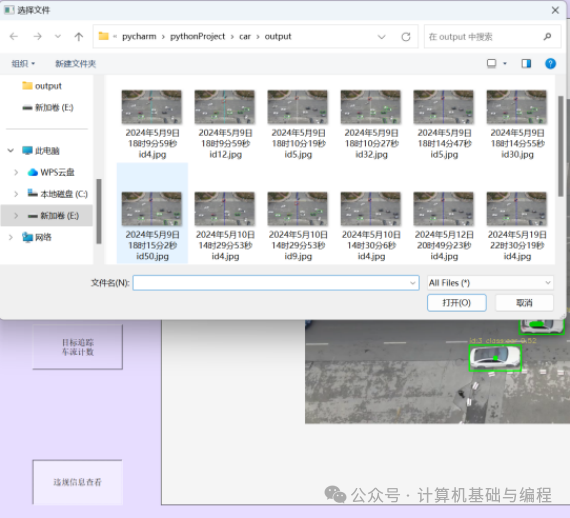Select file 18时14分55秒 id30.jpg
The height and width of the screenshot is (518, 570).
(517, 124)
